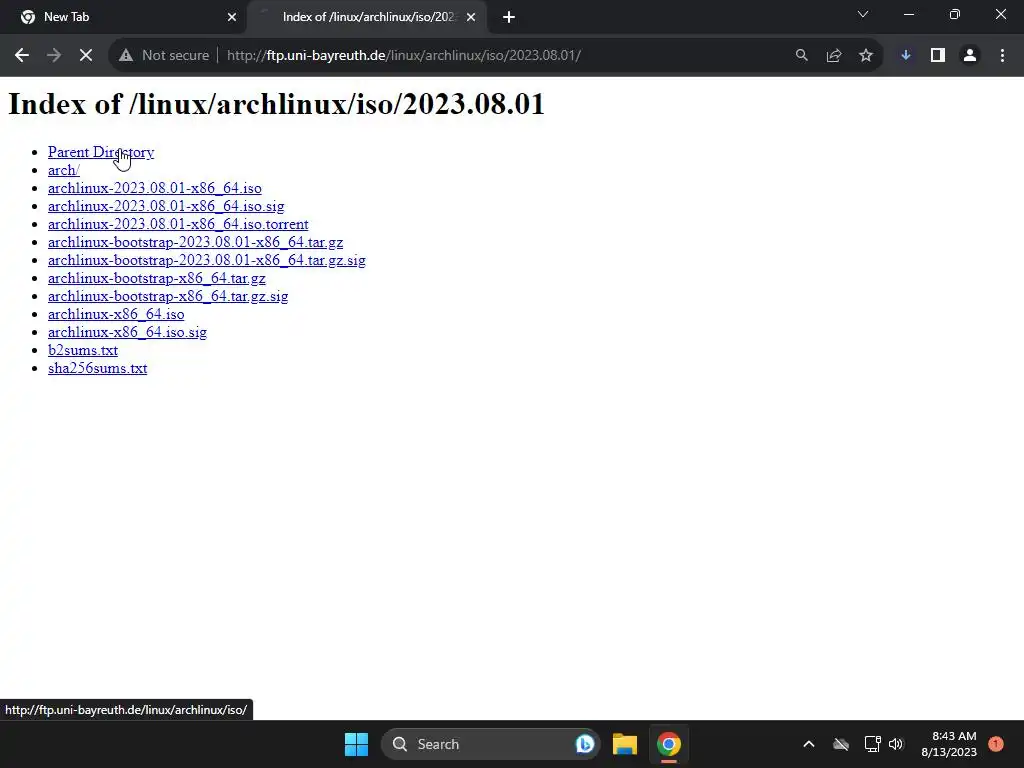Click the OneDrive cloud tray icon
The image size is (1024, 768).
[x=841, y=744]
